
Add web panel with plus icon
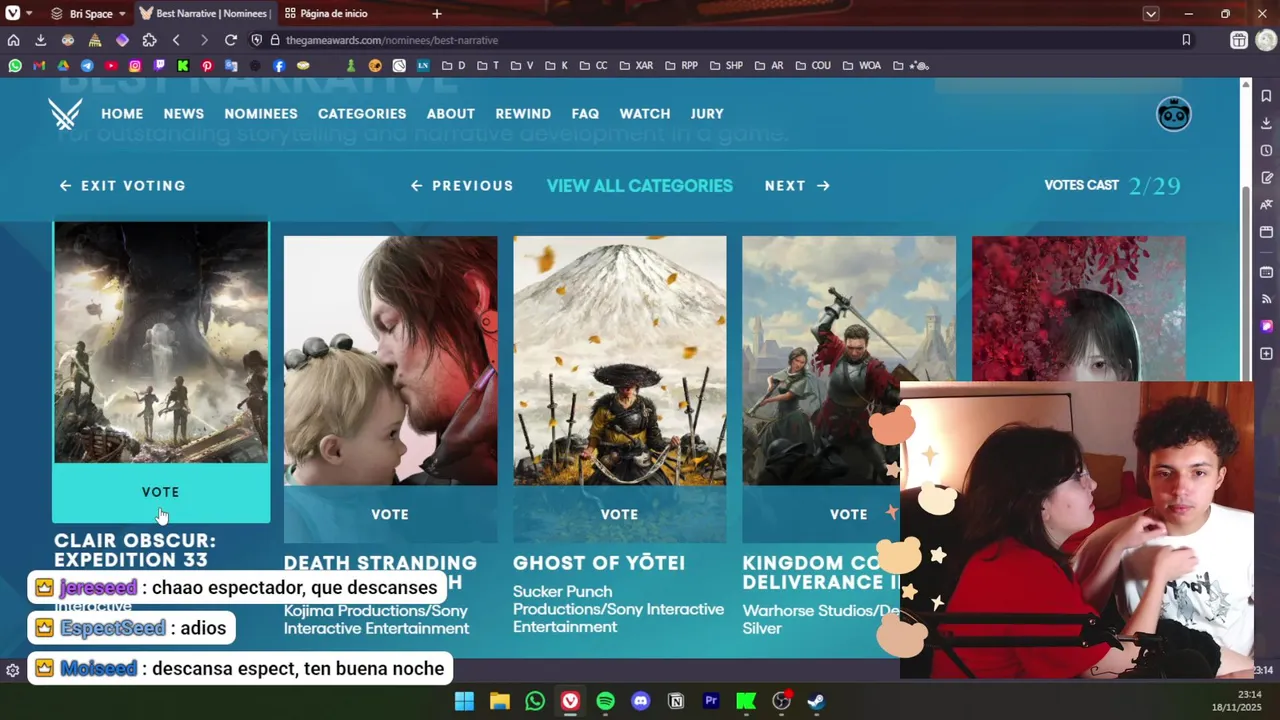coord(1266,353)
